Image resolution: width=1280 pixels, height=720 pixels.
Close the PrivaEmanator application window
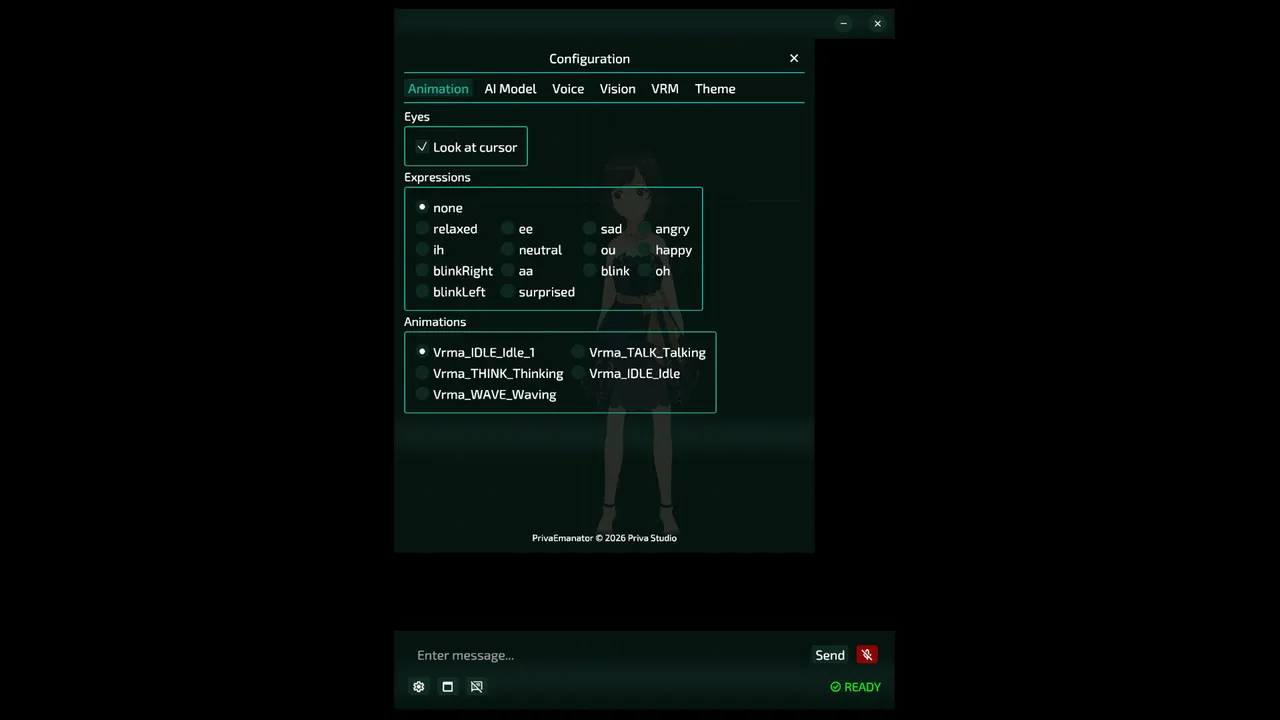[877, 24]
